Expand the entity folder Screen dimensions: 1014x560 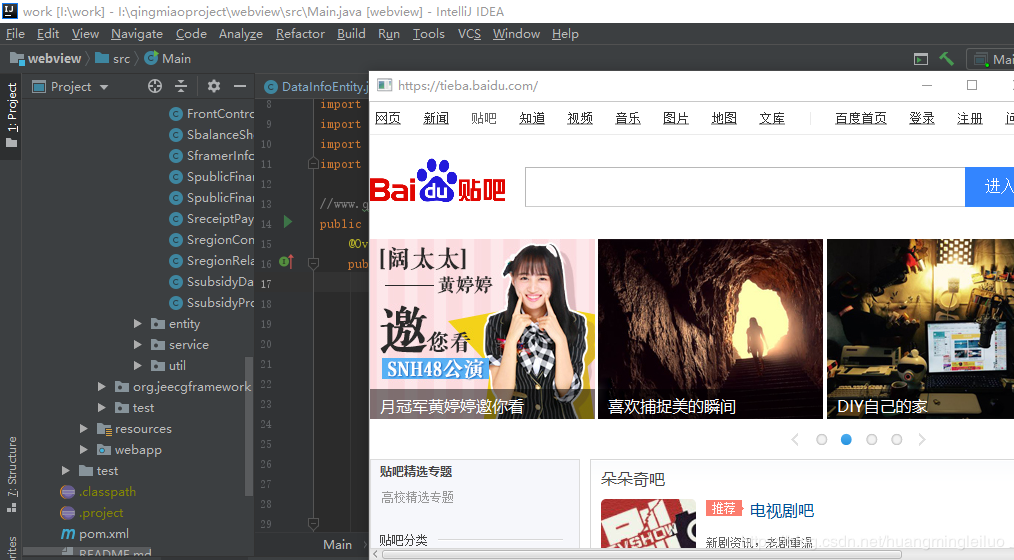(x=137, y=323)
